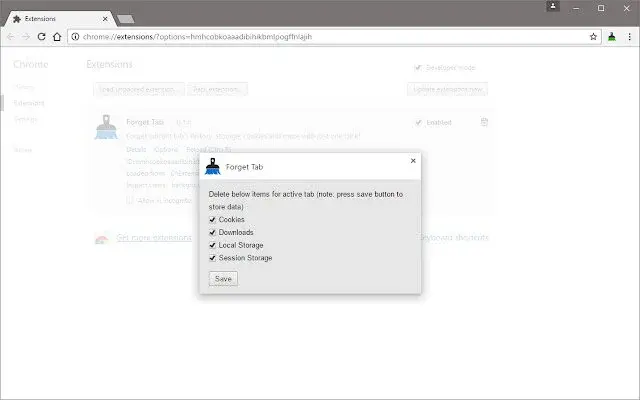Screen dimensions: 640x400
Task: Toggle the Session Storage checkbox
Action: click(212, 258)
